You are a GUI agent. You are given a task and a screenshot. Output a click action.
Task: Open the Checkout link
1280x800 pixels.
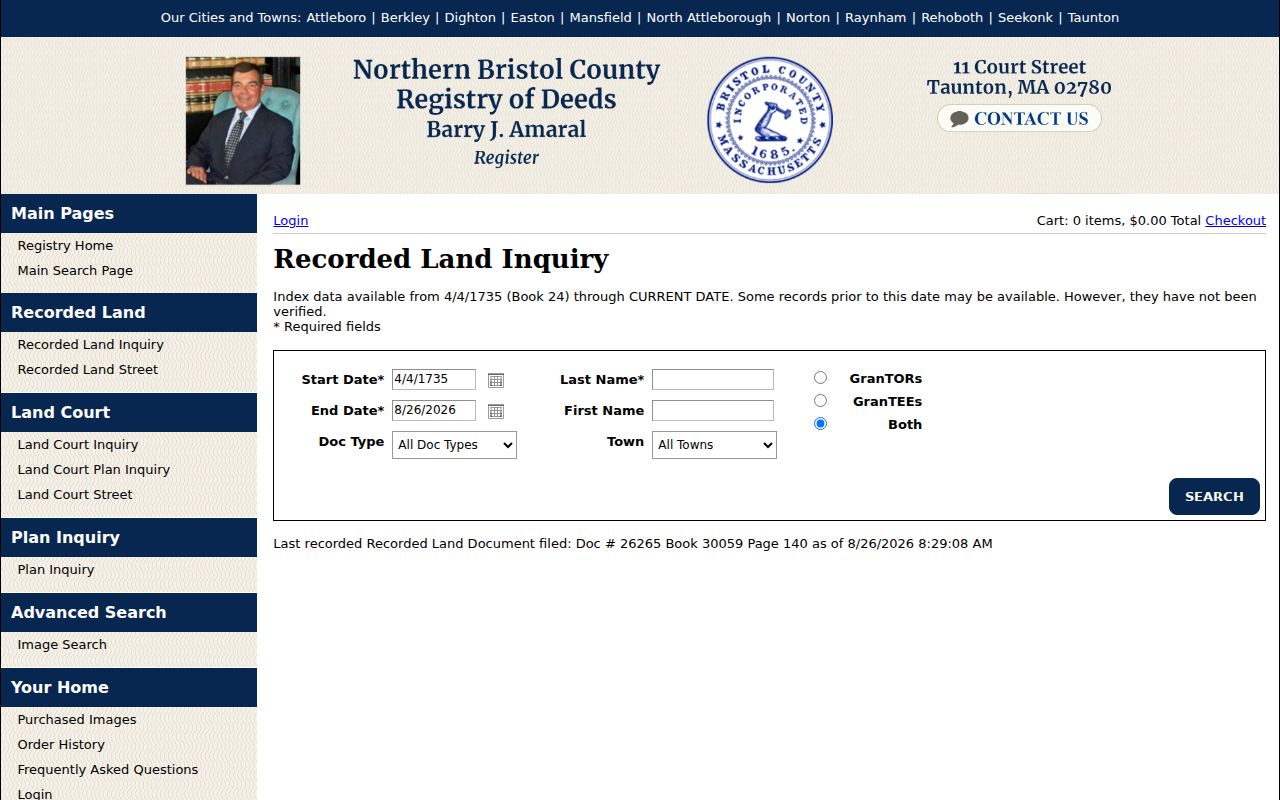pos(1235,221)
